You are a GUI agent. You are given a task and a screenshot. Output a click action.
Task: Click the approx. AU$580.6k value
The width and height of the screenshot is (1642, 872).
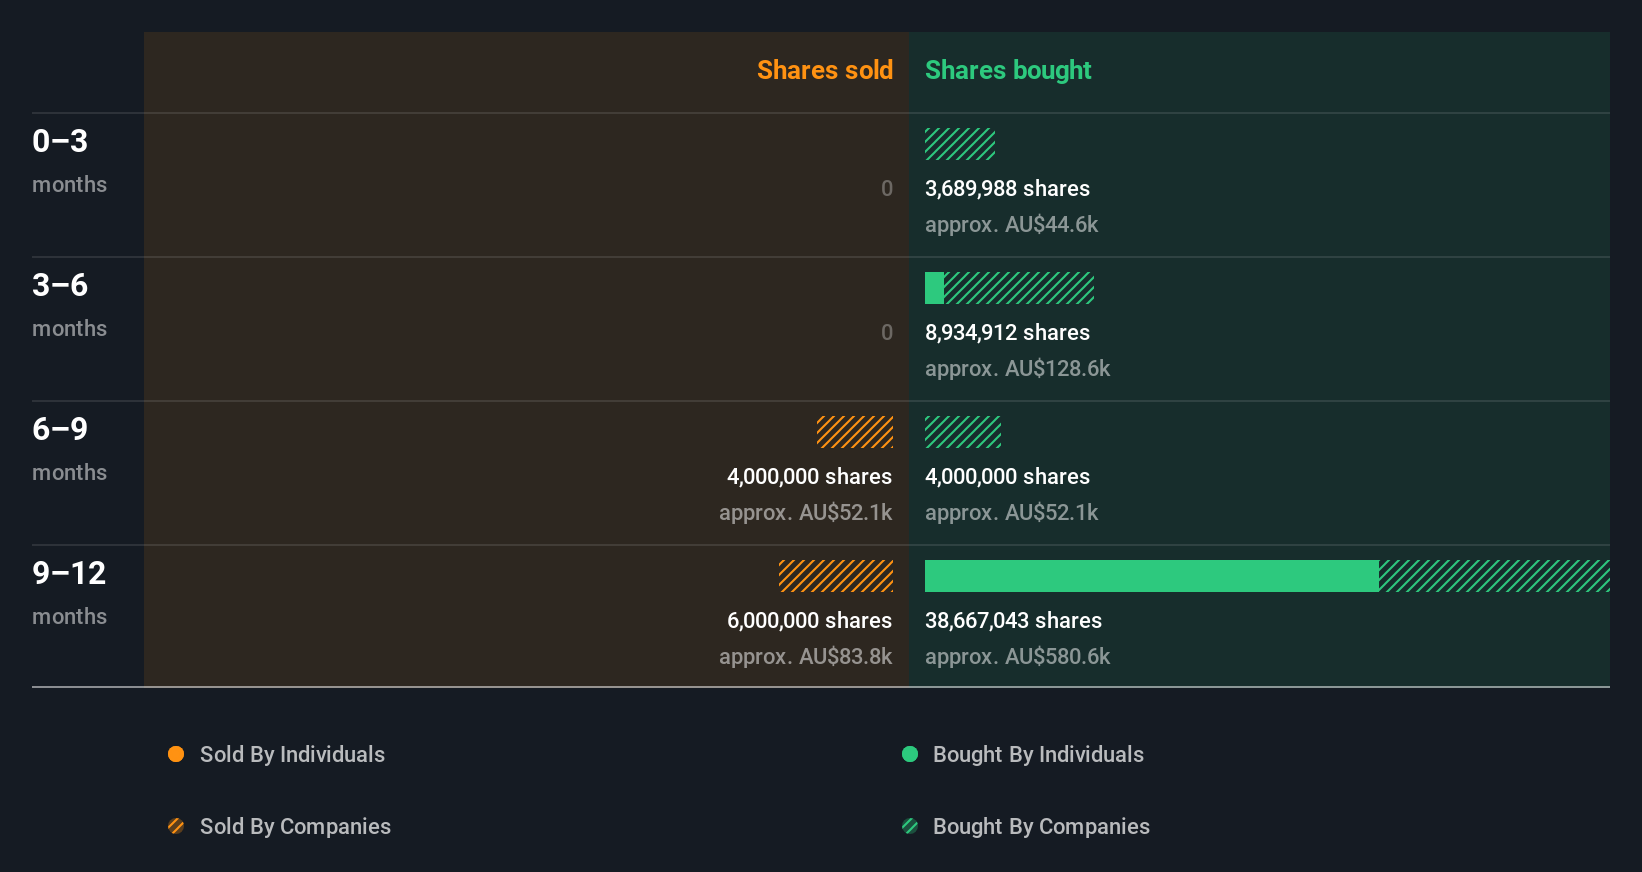(x=1017, y=656)
